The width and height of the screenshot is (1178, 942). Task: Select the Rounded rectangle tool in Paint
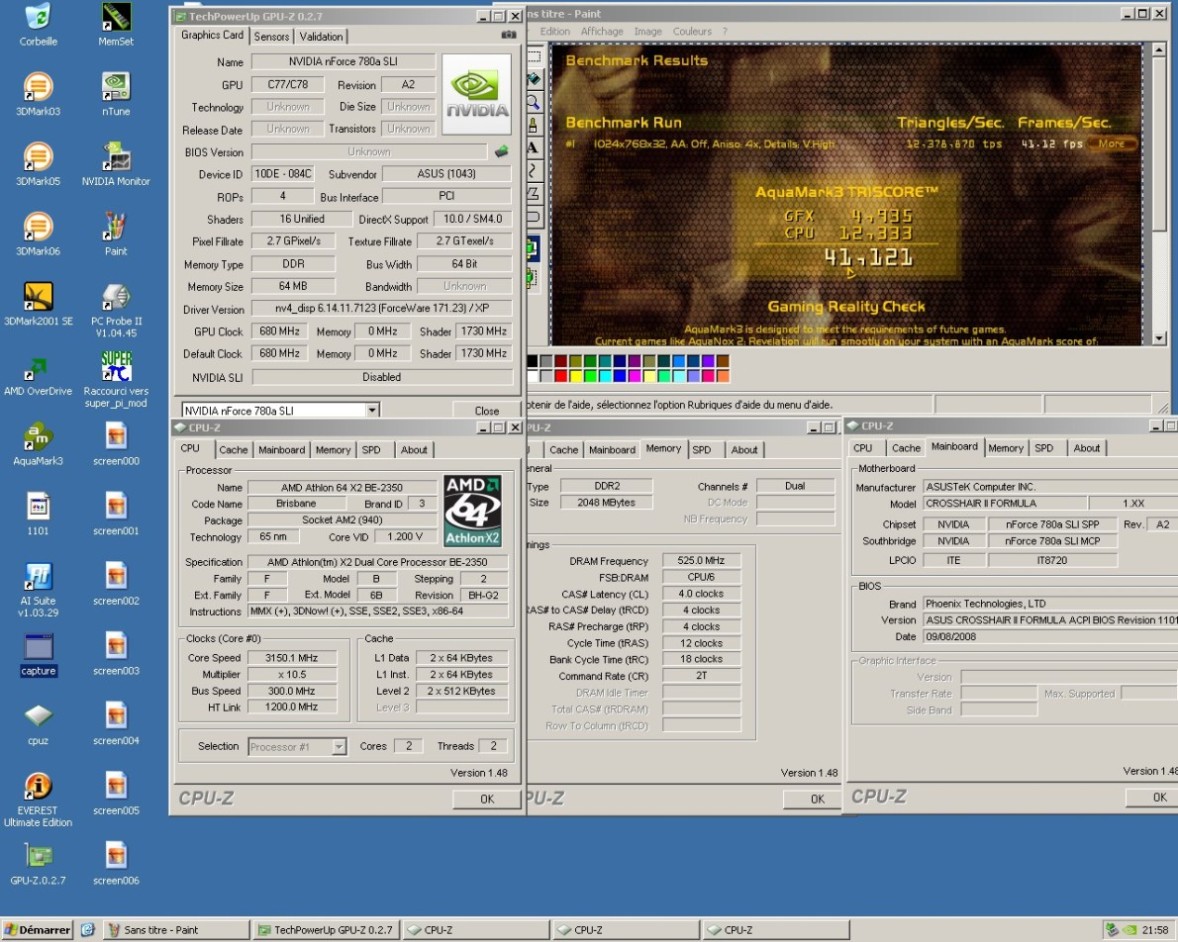click(x=533, y=216)
